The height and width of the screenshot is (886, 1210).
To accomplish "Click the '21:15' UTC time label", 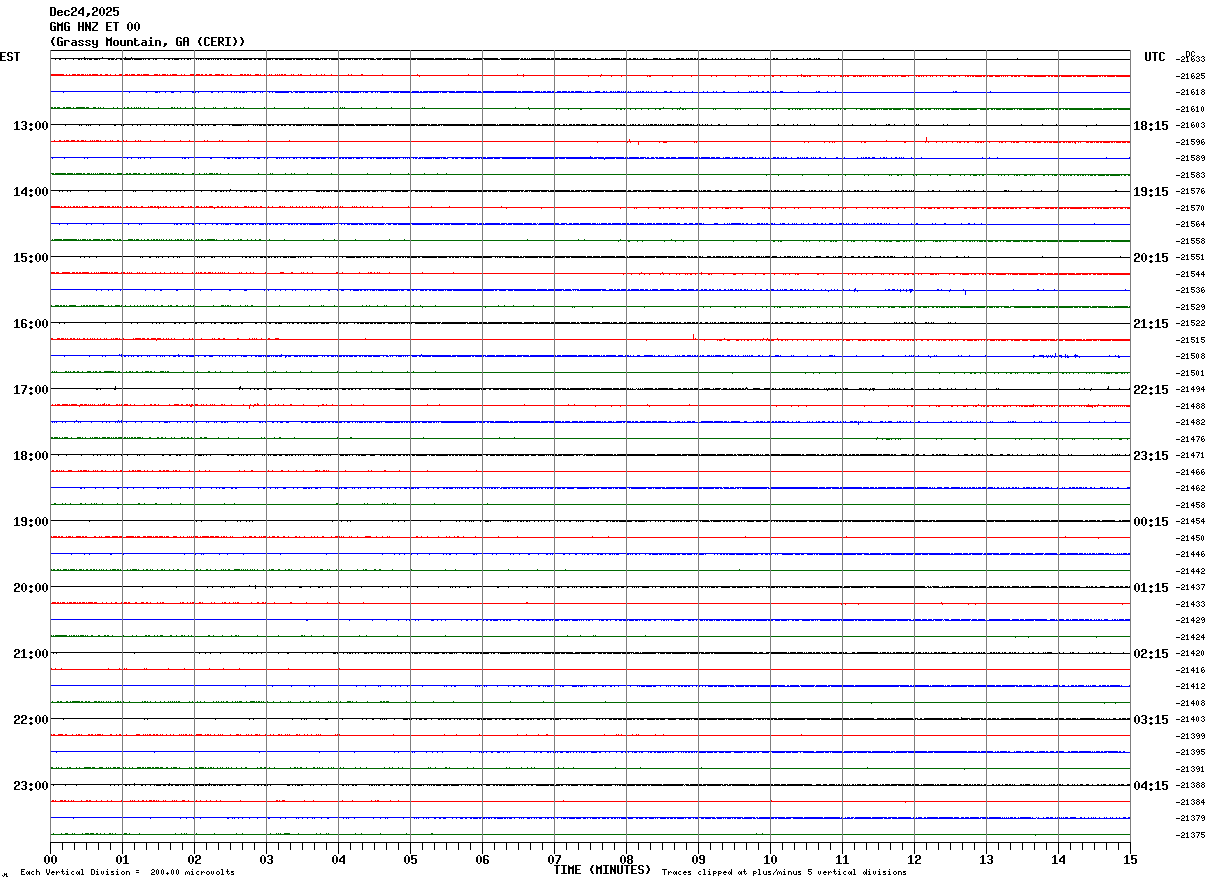I will (x=1150, y=324).
